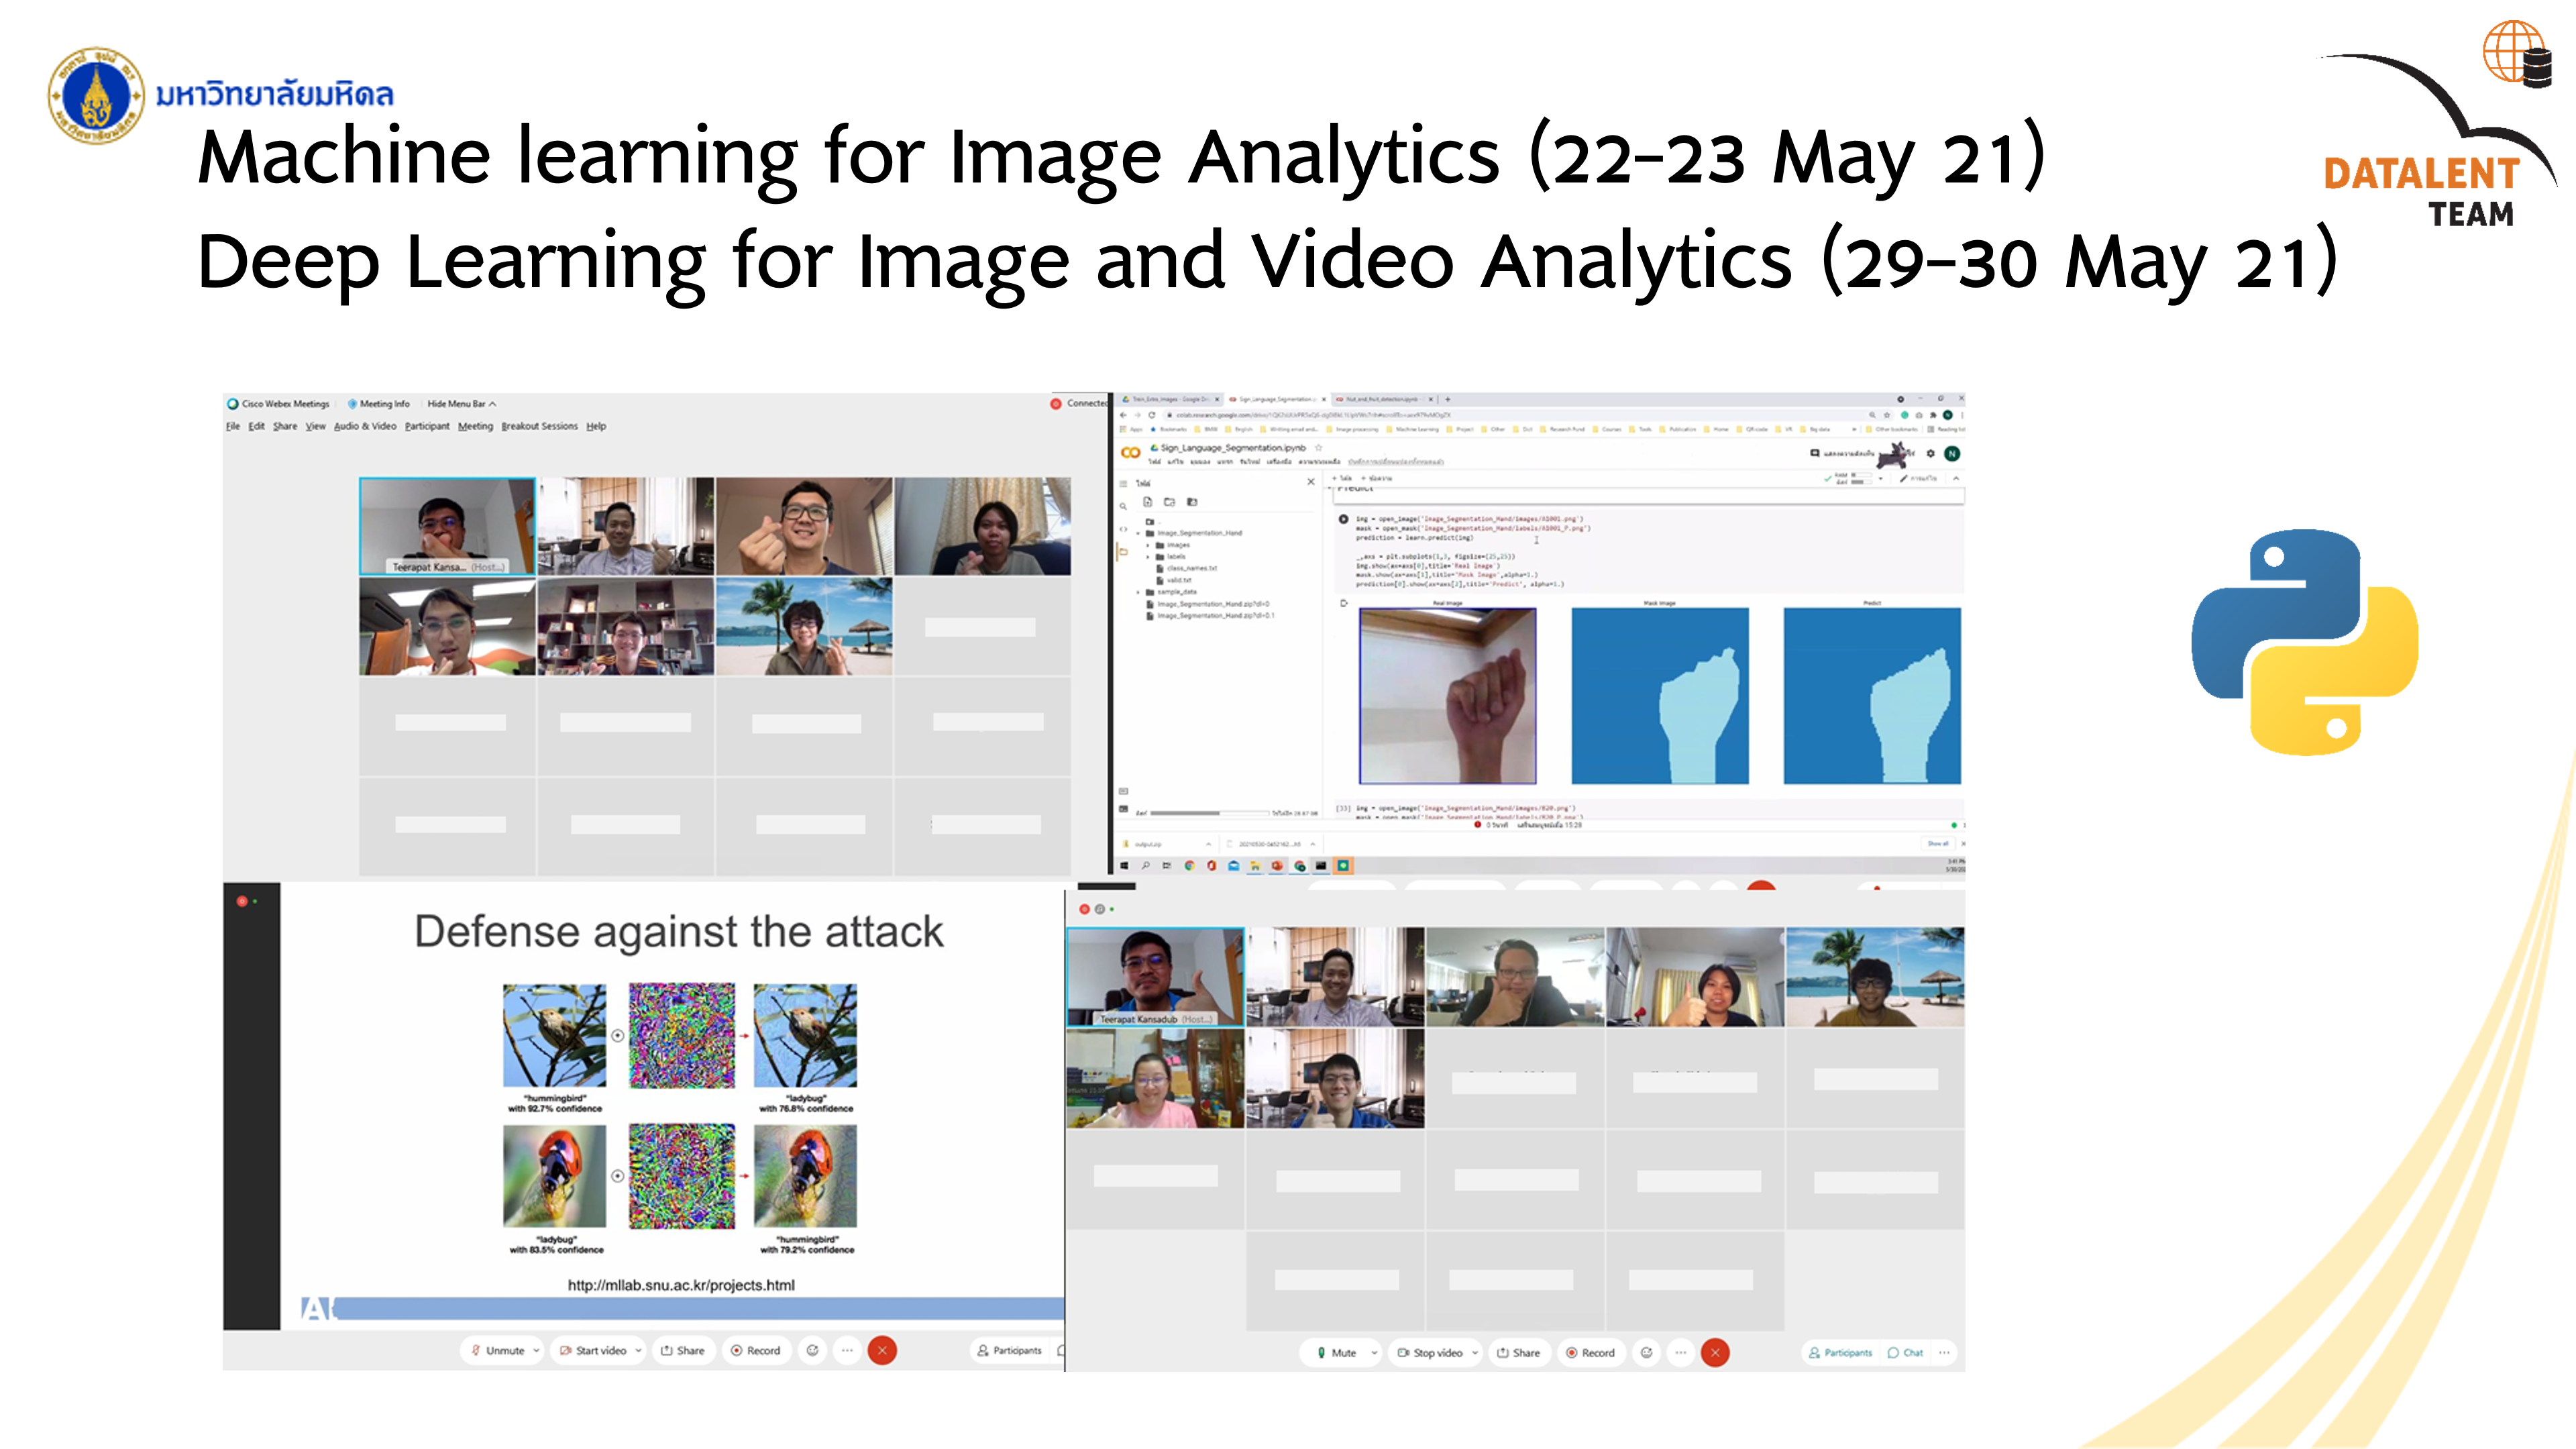Open the Breakout Sessions menu
This screenshot has height=1449, width=2576.
(x=539, y=426)
